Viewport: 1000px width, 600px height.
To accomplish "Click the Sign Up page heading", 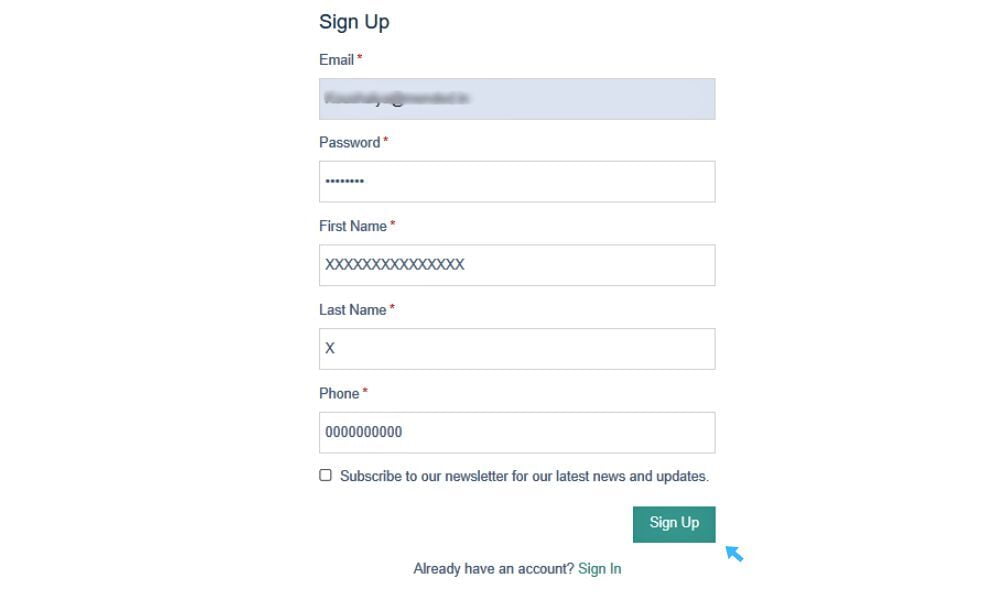I will [x=354, y=22].
